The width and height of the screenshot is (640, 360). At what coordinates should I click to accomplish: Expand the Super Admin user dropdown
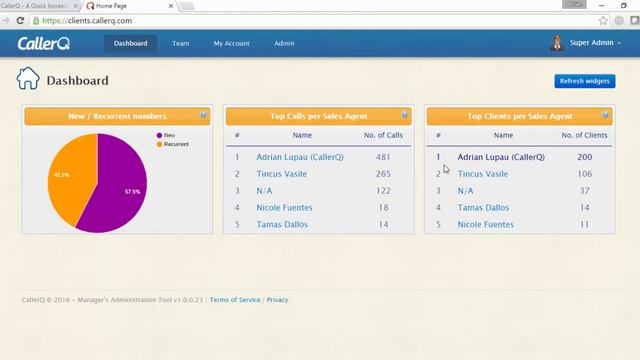[596, 43]
